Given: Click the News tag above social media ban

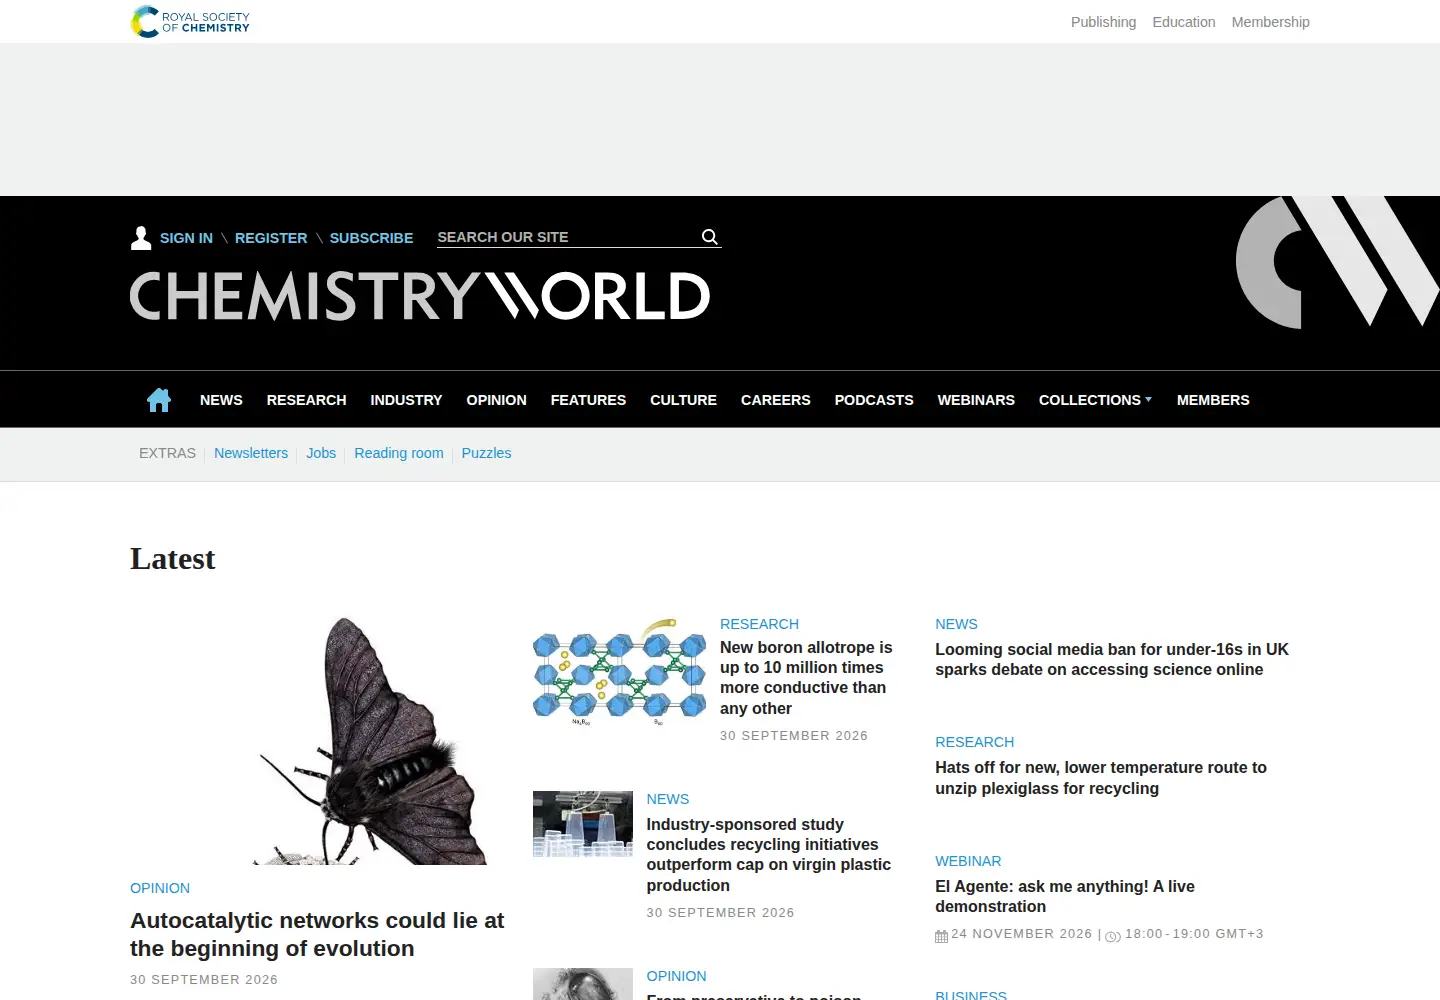Looking at the screenshot, I should 956,624.
